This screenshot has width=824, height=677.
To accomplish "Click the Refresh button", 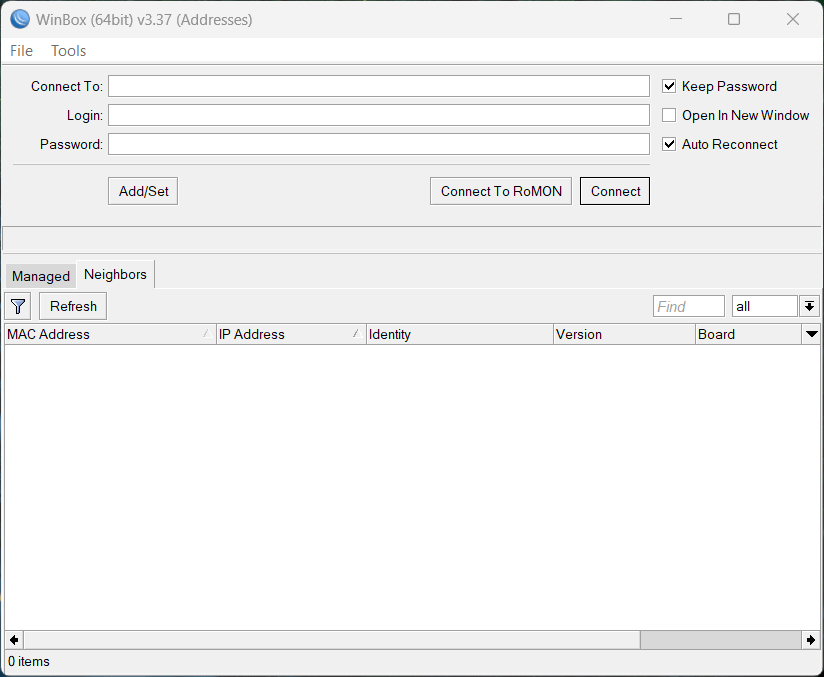I will (73, 306).
